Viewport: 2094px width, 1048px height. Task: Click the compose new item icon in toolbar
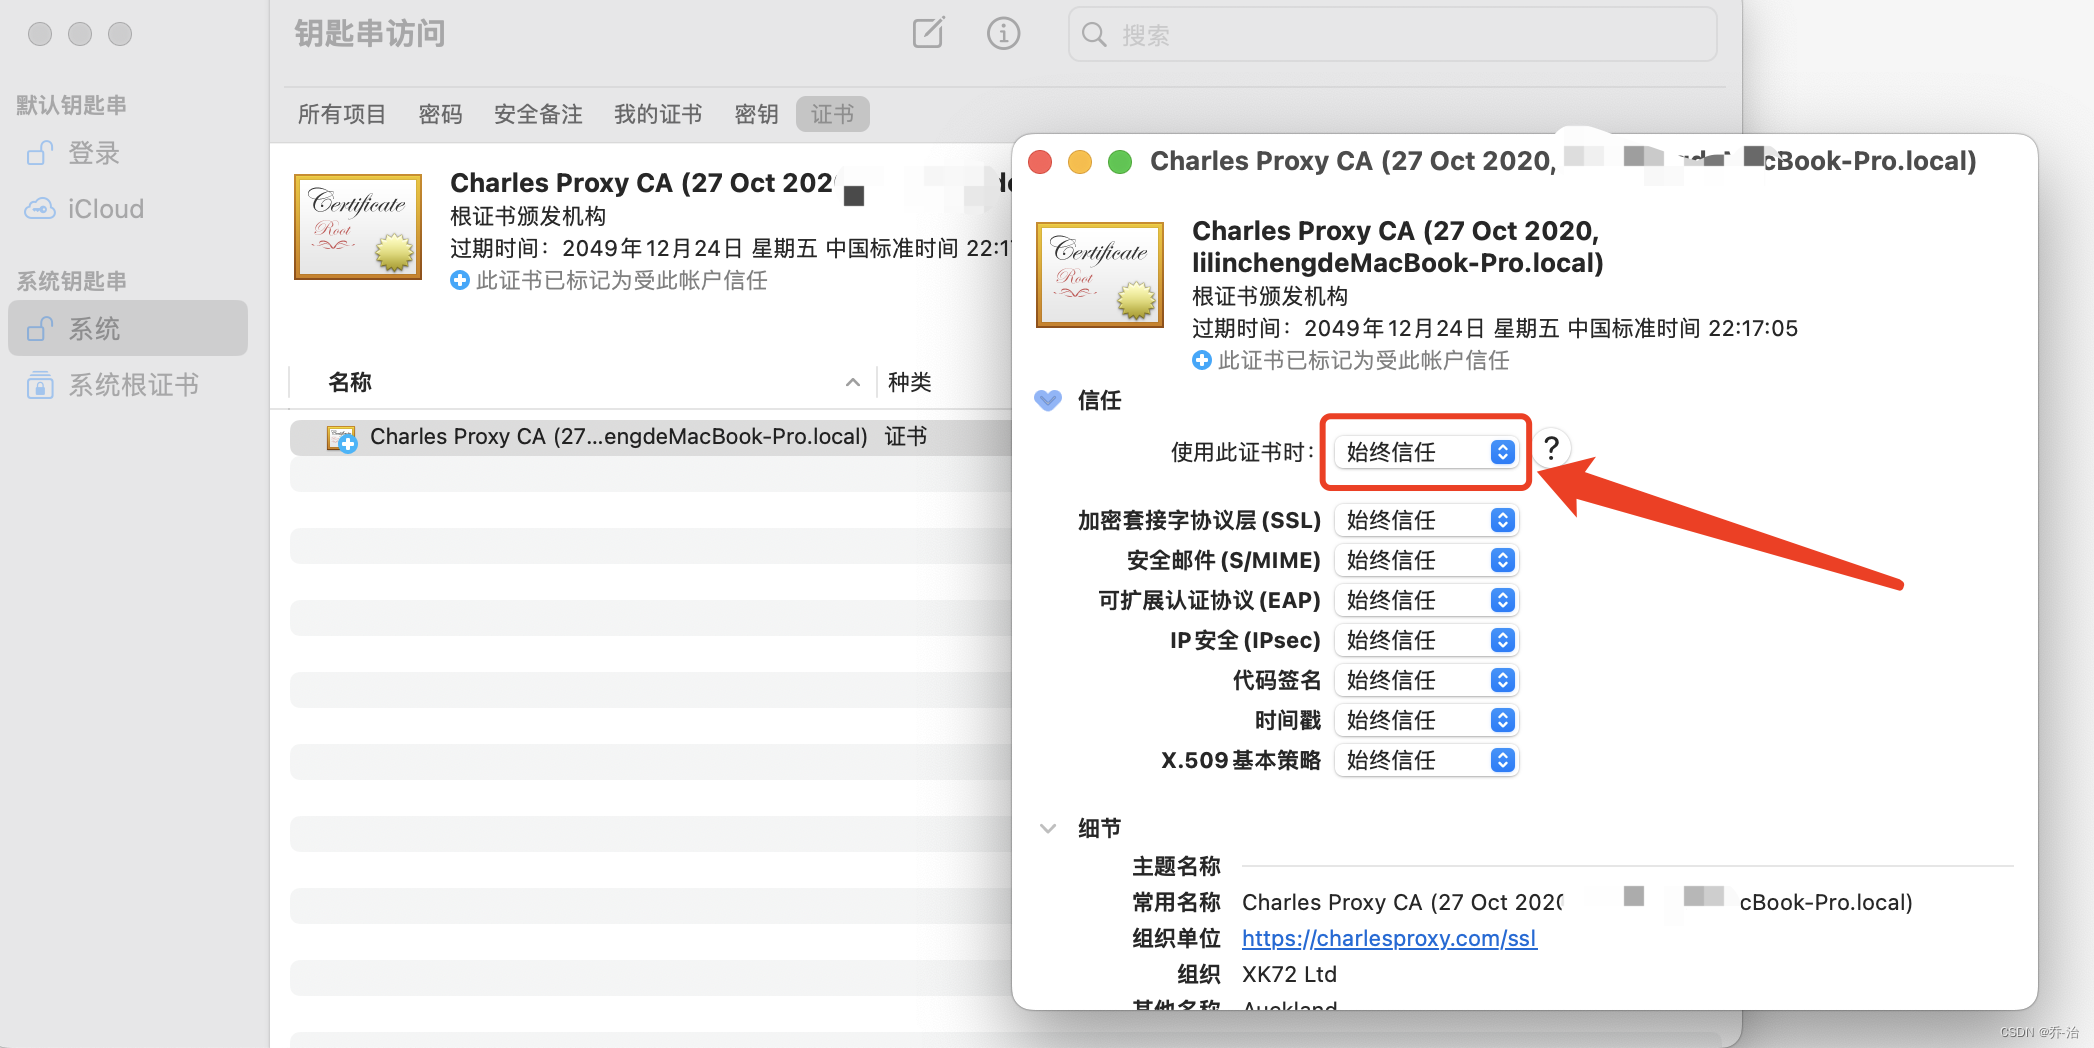point(928,33)
